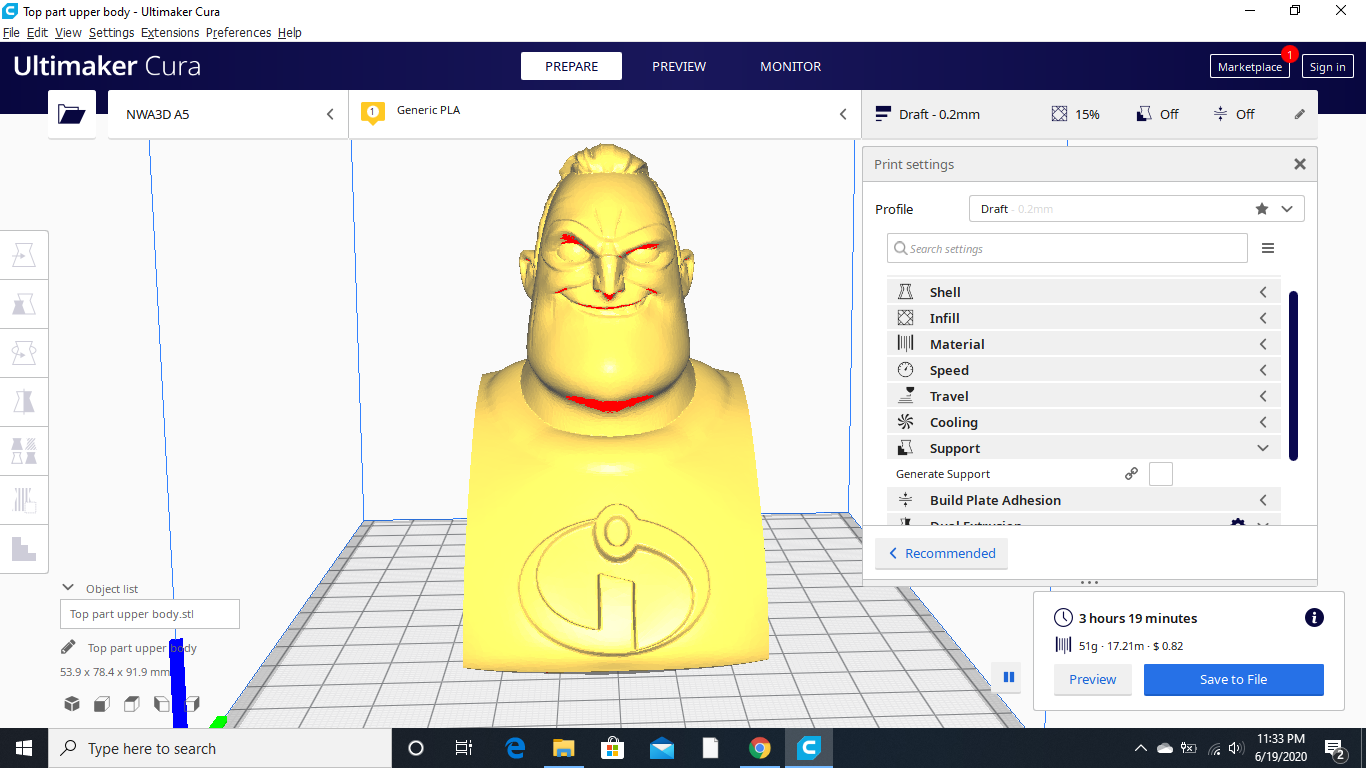Close the Print settings panel
The height and width of the screenshot is (768, 1366).
point(1300,164)
